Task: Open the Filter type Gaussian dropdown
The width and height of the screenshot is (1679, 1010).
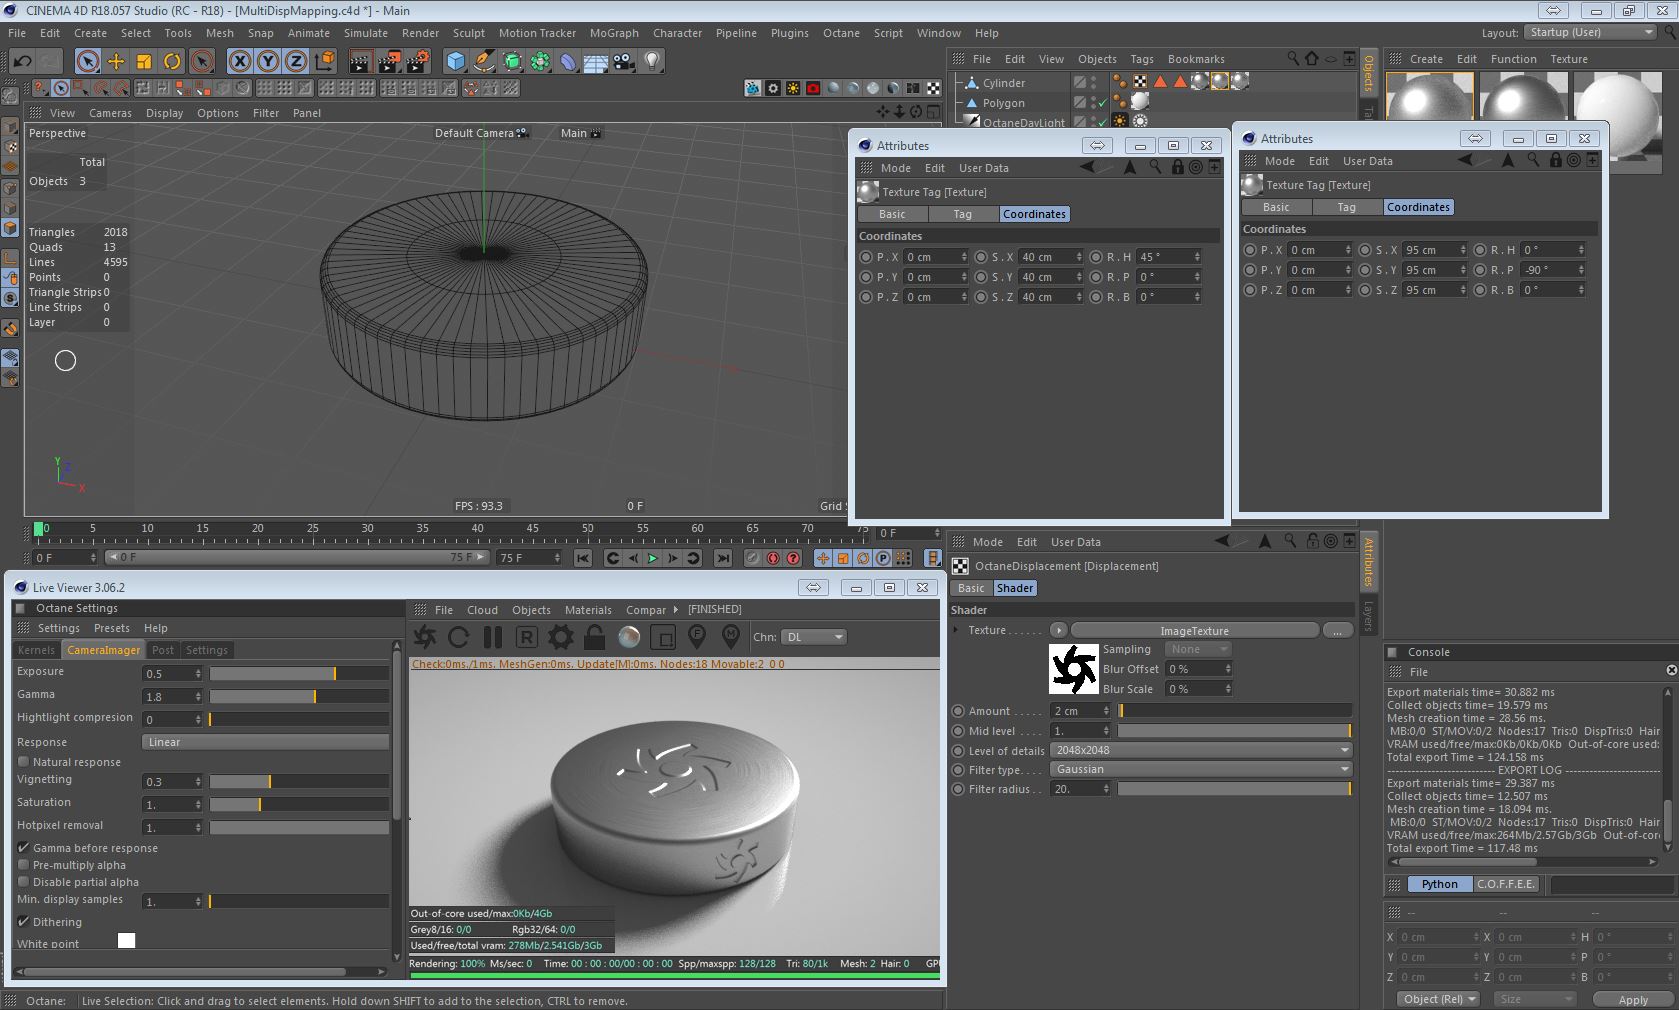Action: pos(1200,769)
